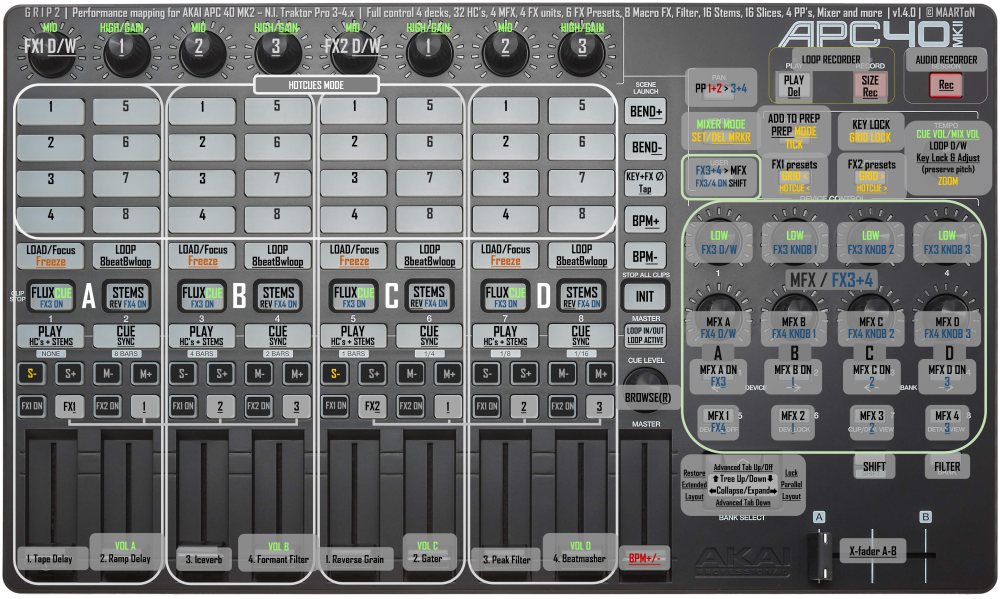Click the BPM+ button
The image size is (1000, 599).
coord(645,220)
